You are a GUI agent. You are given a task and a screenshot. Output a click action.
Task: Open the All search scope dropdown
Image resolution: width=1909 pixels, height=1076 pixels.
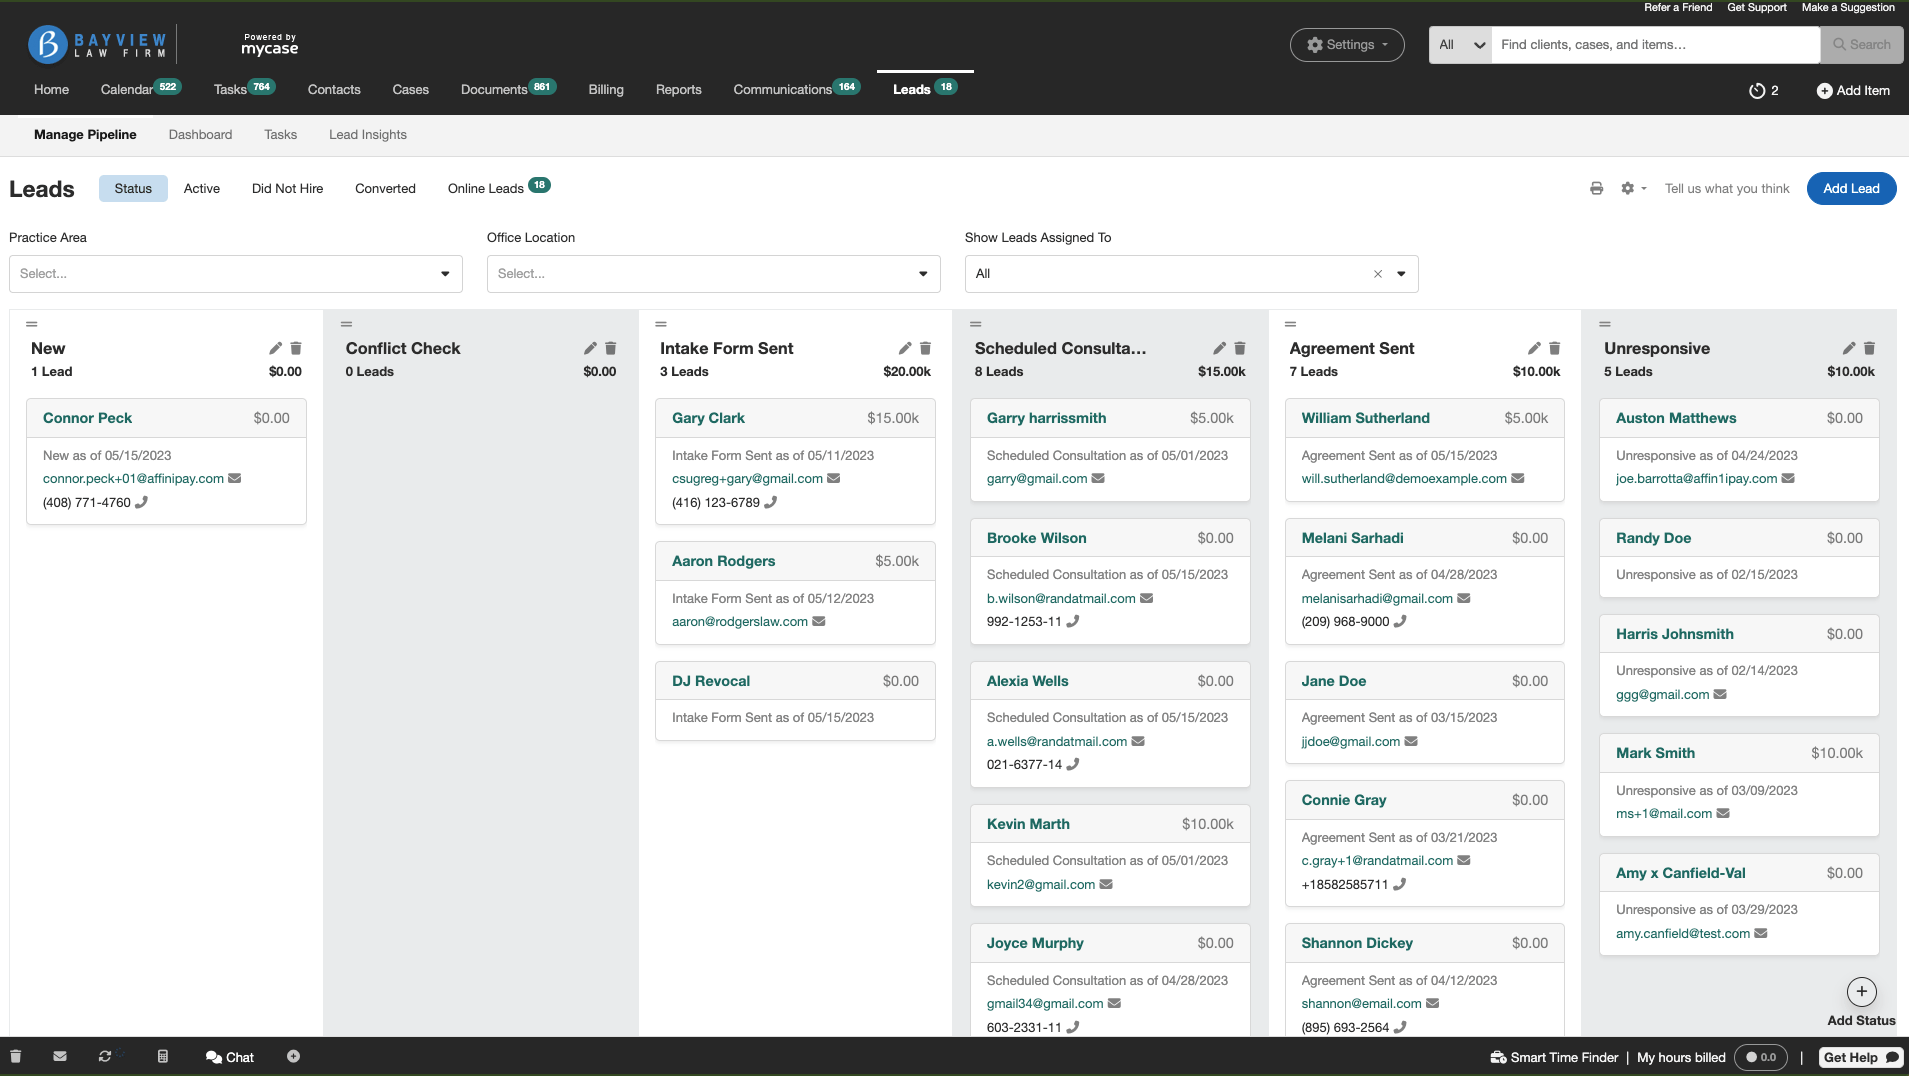pos(1460,45)
